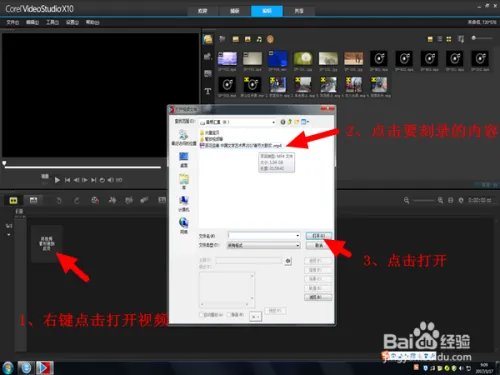Jump to end of the preview clip

pos(94,180)
